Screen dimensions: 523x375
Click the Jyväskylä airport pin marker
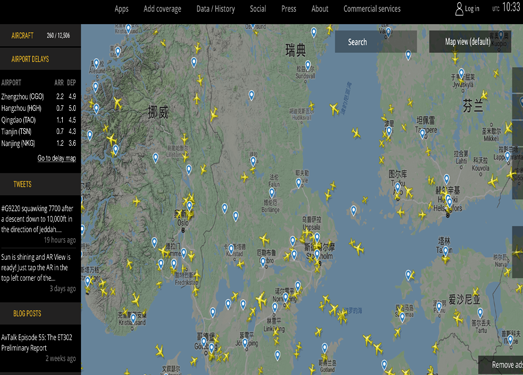pyautogui.click(x=461, y=73)
